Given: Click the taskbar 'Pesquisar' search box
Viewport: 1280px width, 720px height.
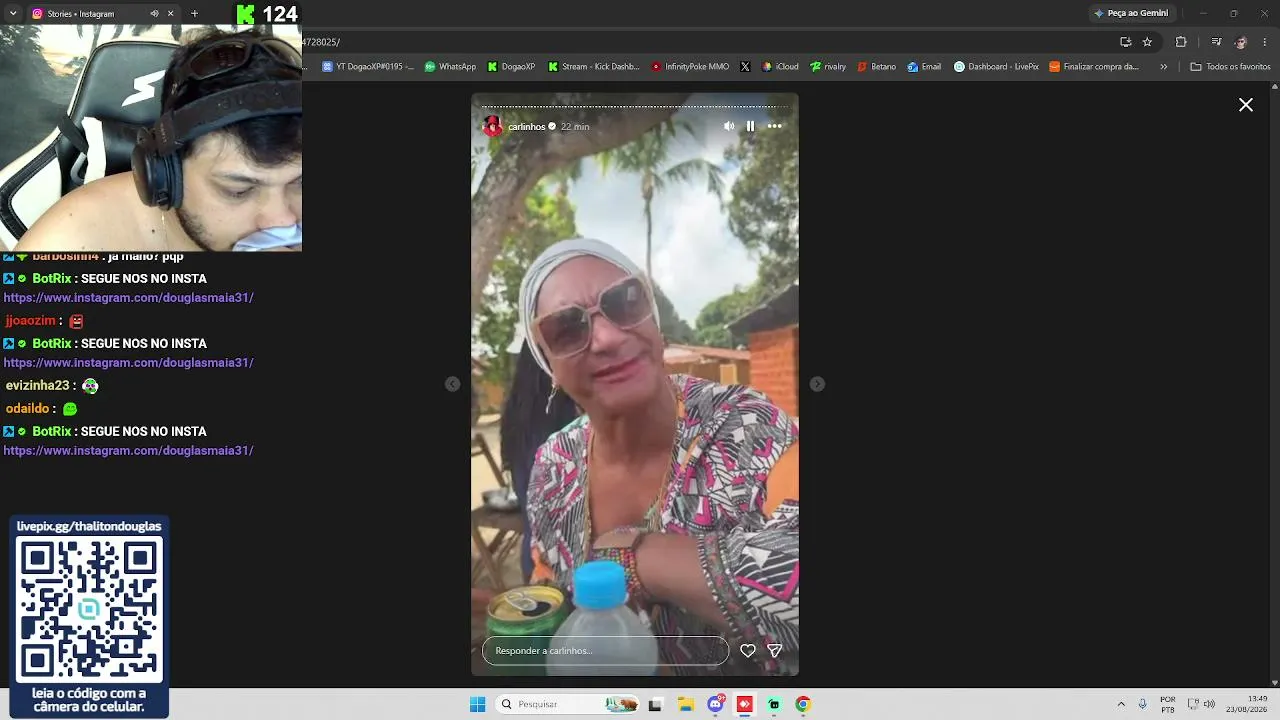Looking at the screenshot, I should tap(568, 704).
